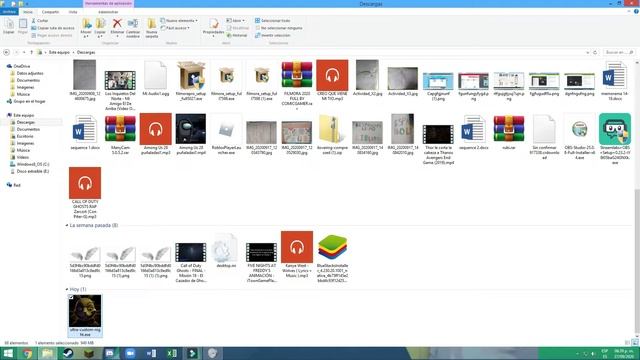Viewport: 640px width, 360px height.
Task: Open the Copiar a dropdown
Action: (x=100, y=28)
